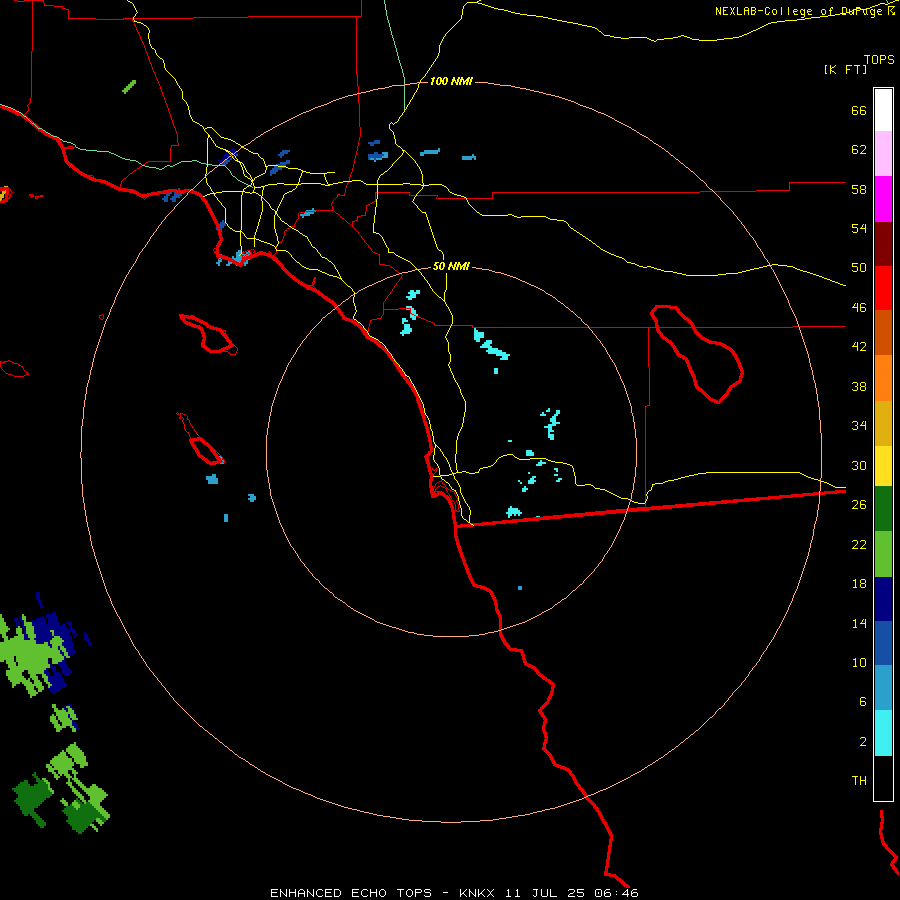Click the light green legend swatch
The width and height of the screenshot is (900, 900).
pos(883,554)
